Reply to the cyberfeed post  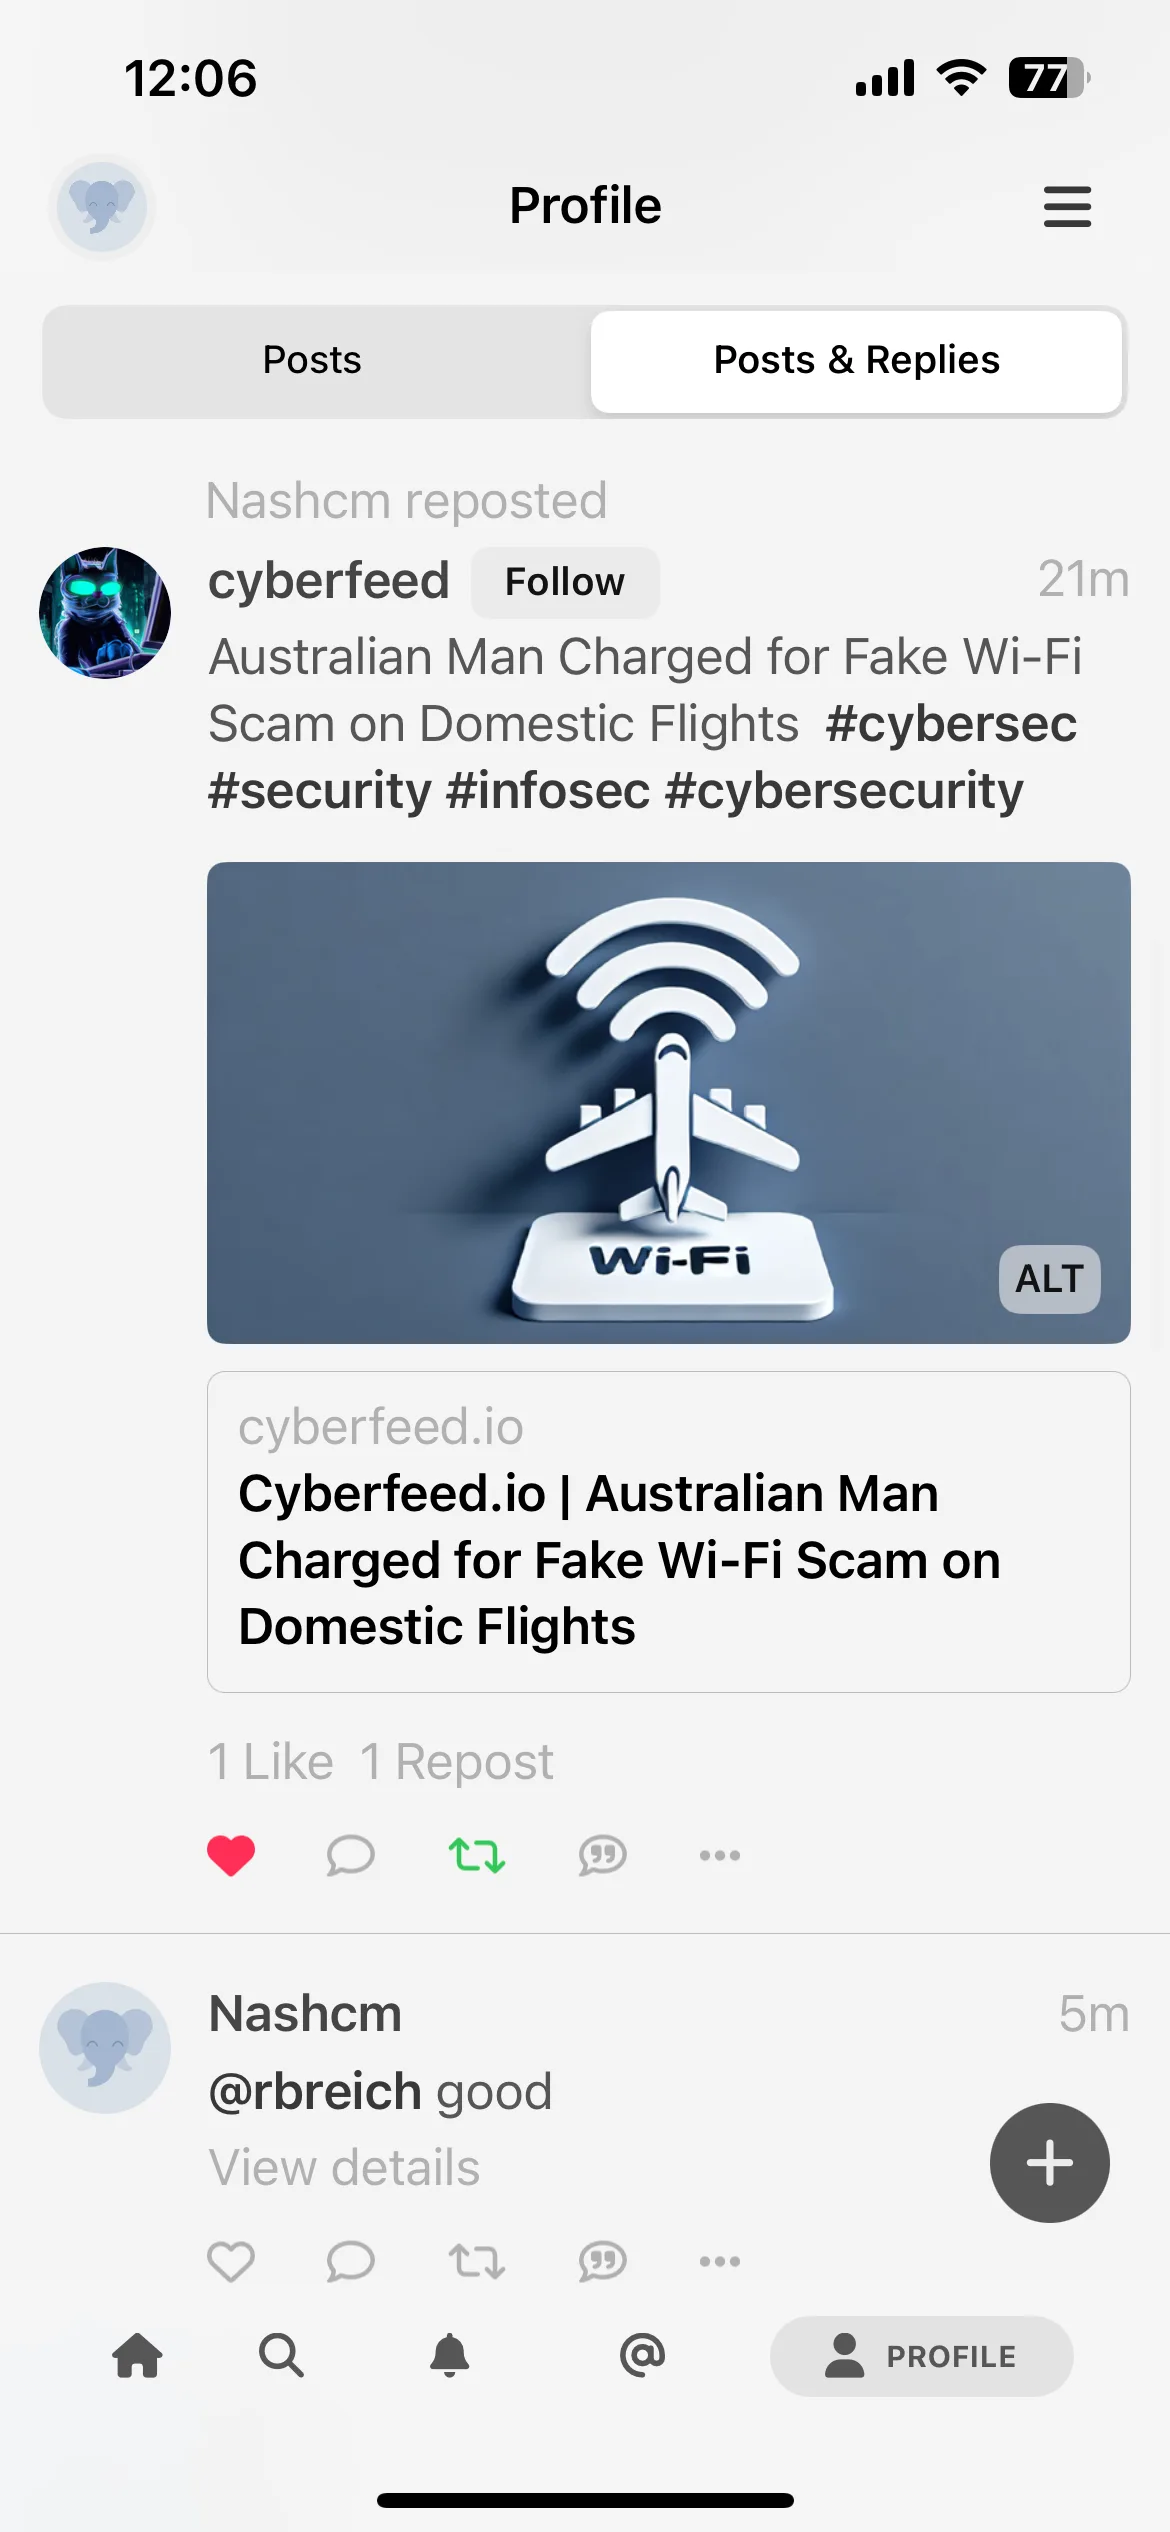tap(351, 1856)
